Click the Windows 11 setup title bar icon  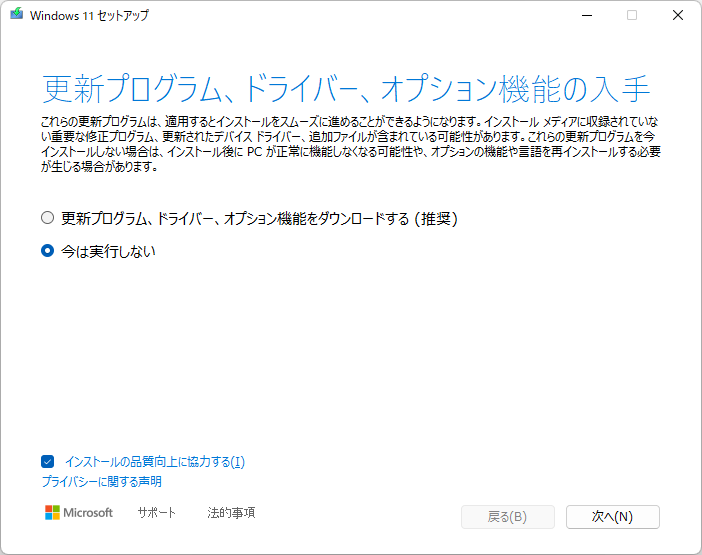[x=17, y=14]
